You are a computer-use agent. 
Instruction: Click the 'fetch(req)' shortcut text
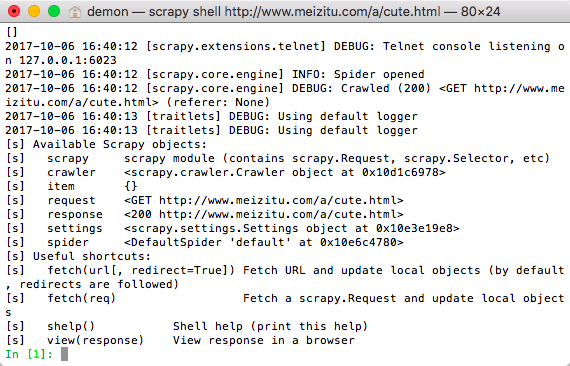pyautogui.click(x=81, y=298)
